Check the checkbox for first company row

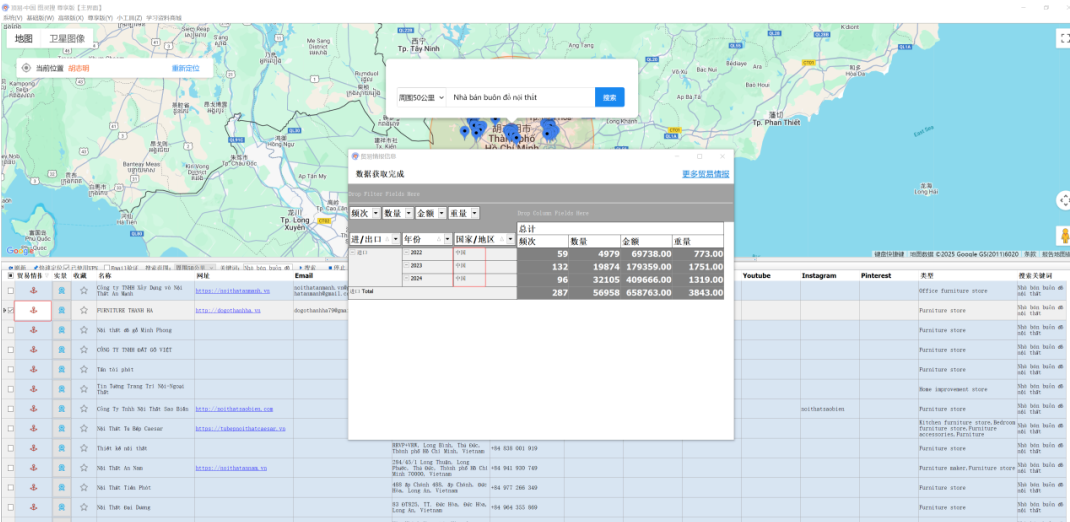coord(11,291)
